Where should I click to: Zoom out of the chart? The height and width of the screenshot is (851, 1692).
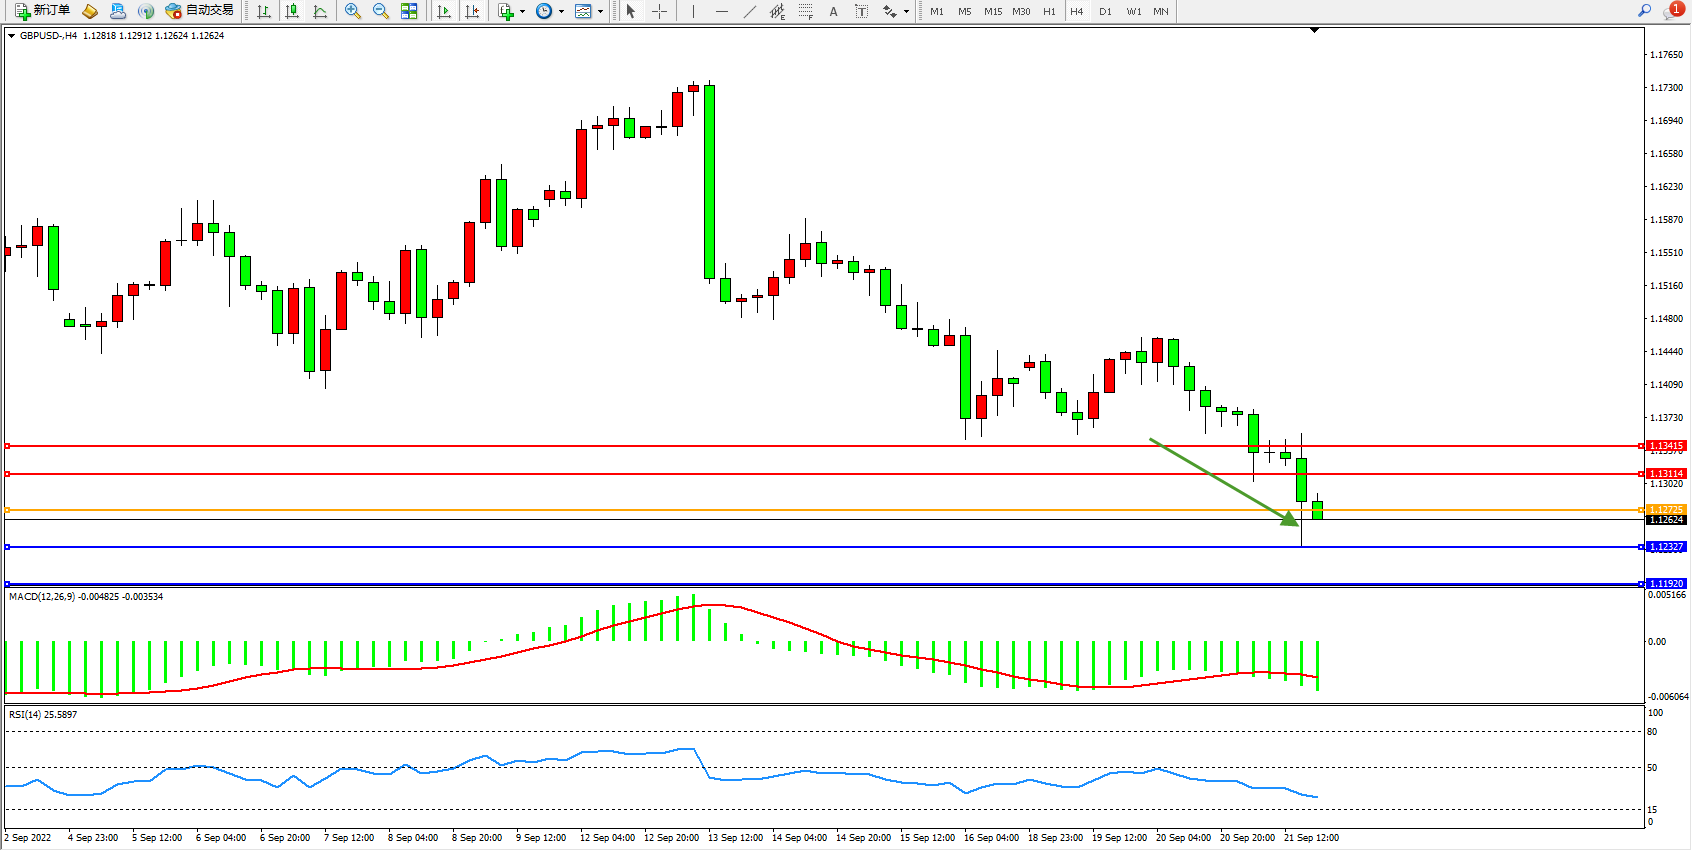coord(381,11)
